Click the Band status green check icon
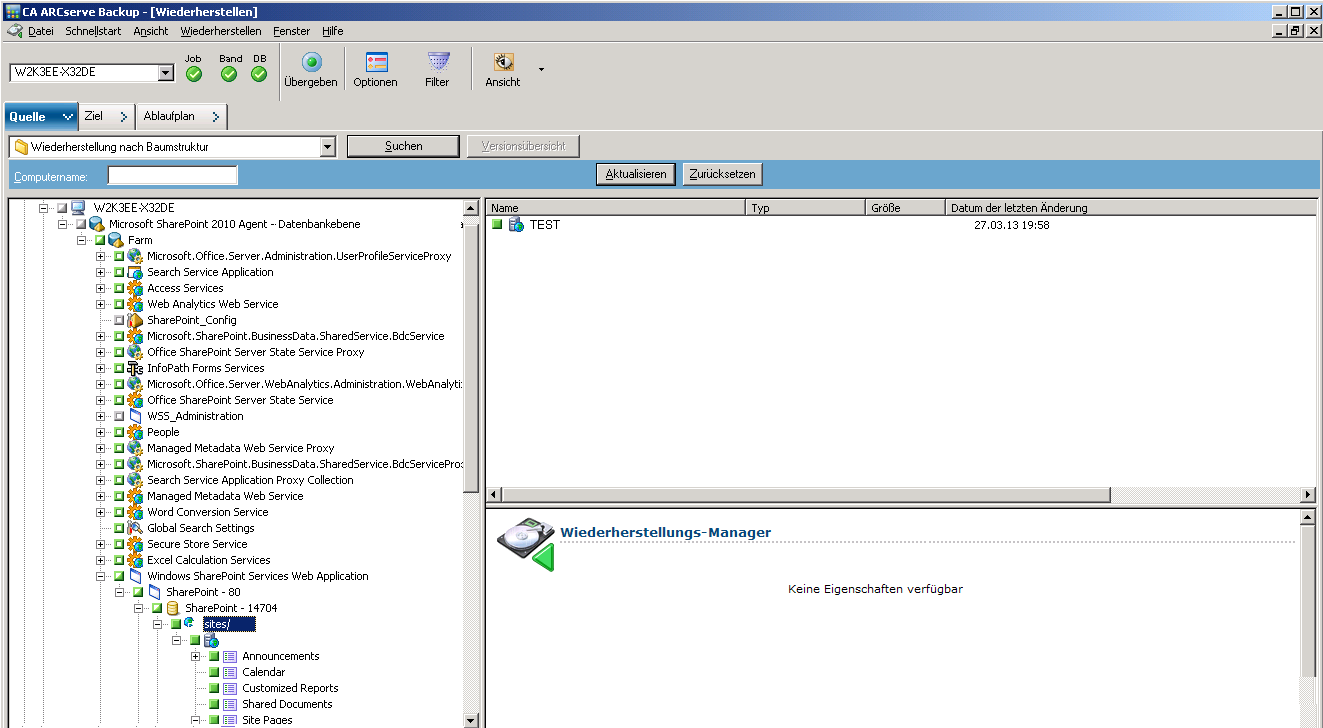This screenshot has height=728, width=1323. [229, 74]
